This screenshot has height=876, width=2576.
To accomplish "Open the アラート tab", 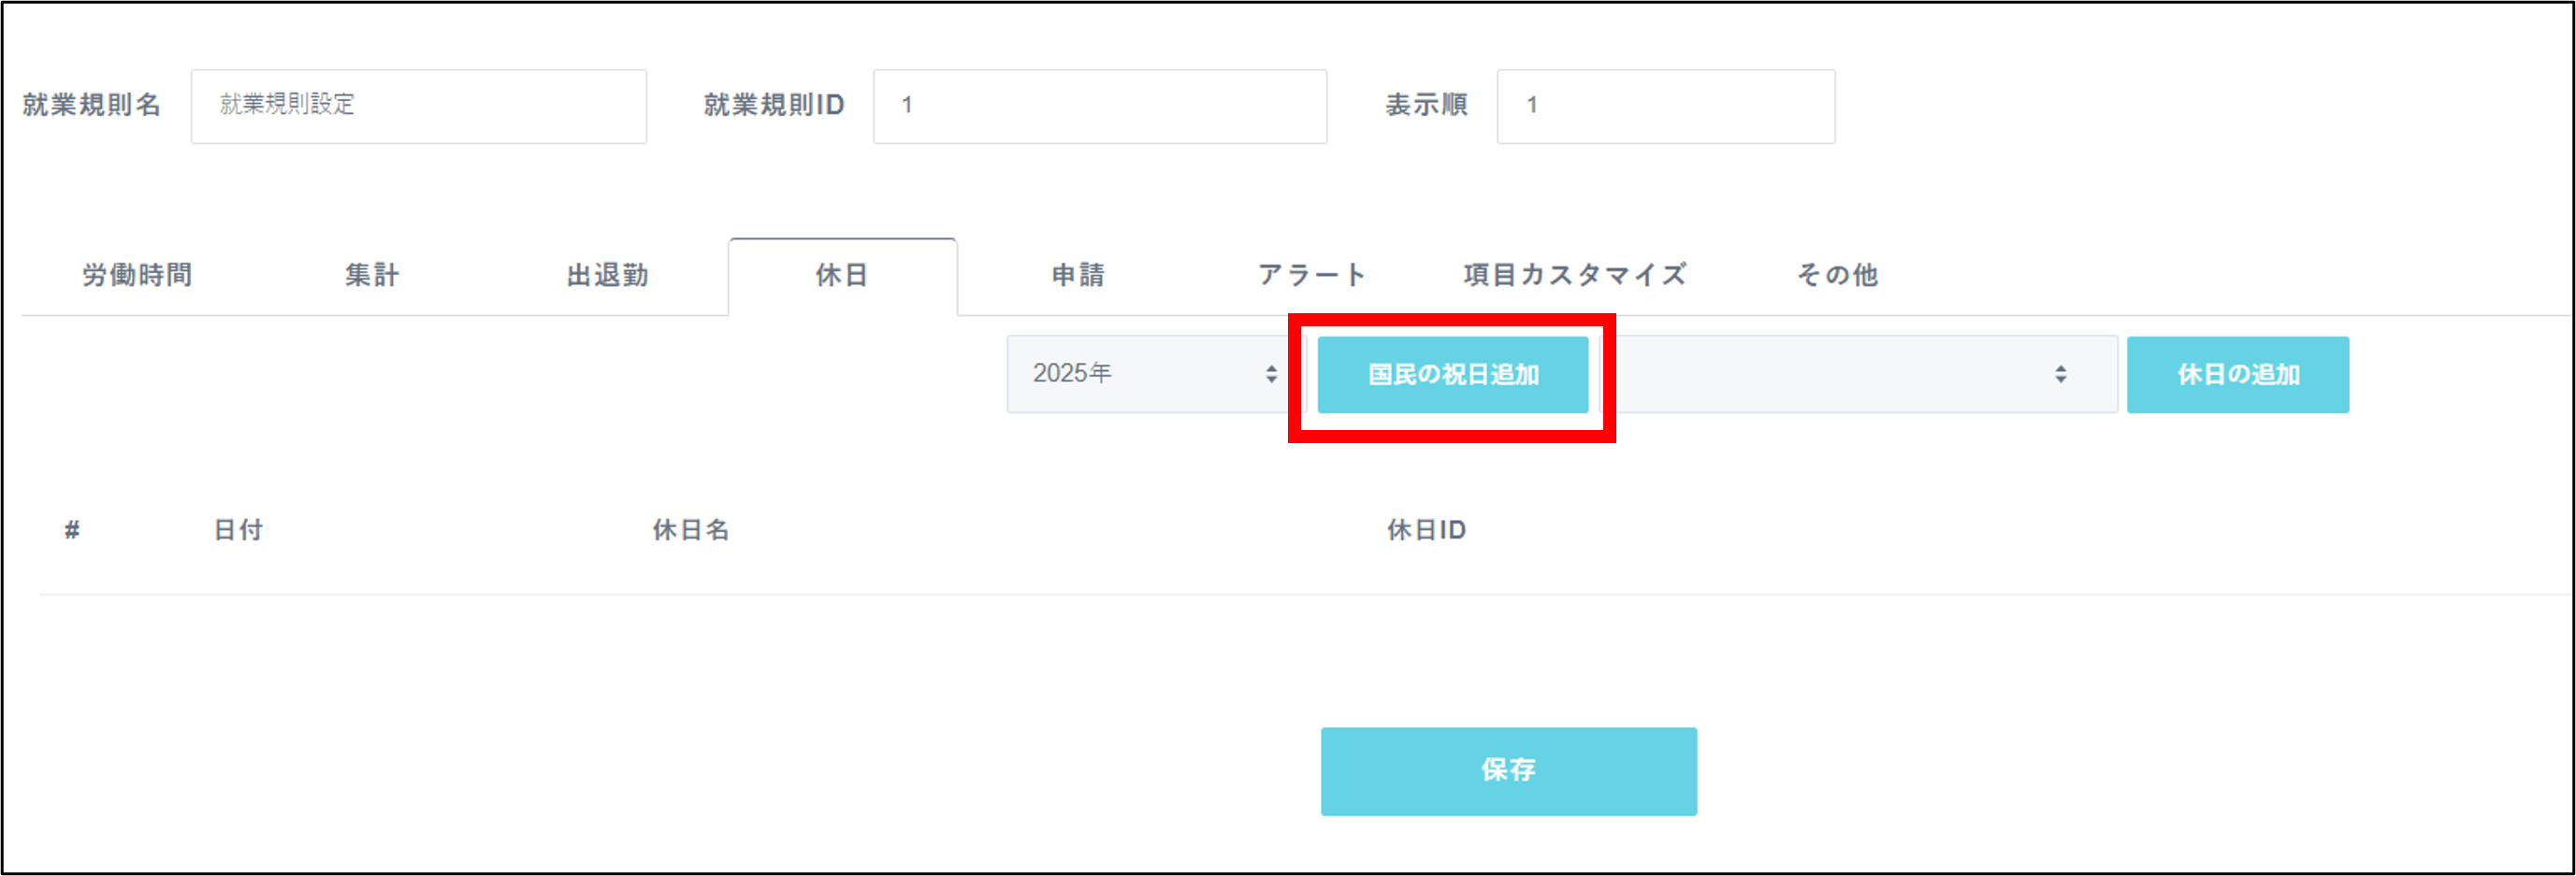I will tap(1313, 275).
